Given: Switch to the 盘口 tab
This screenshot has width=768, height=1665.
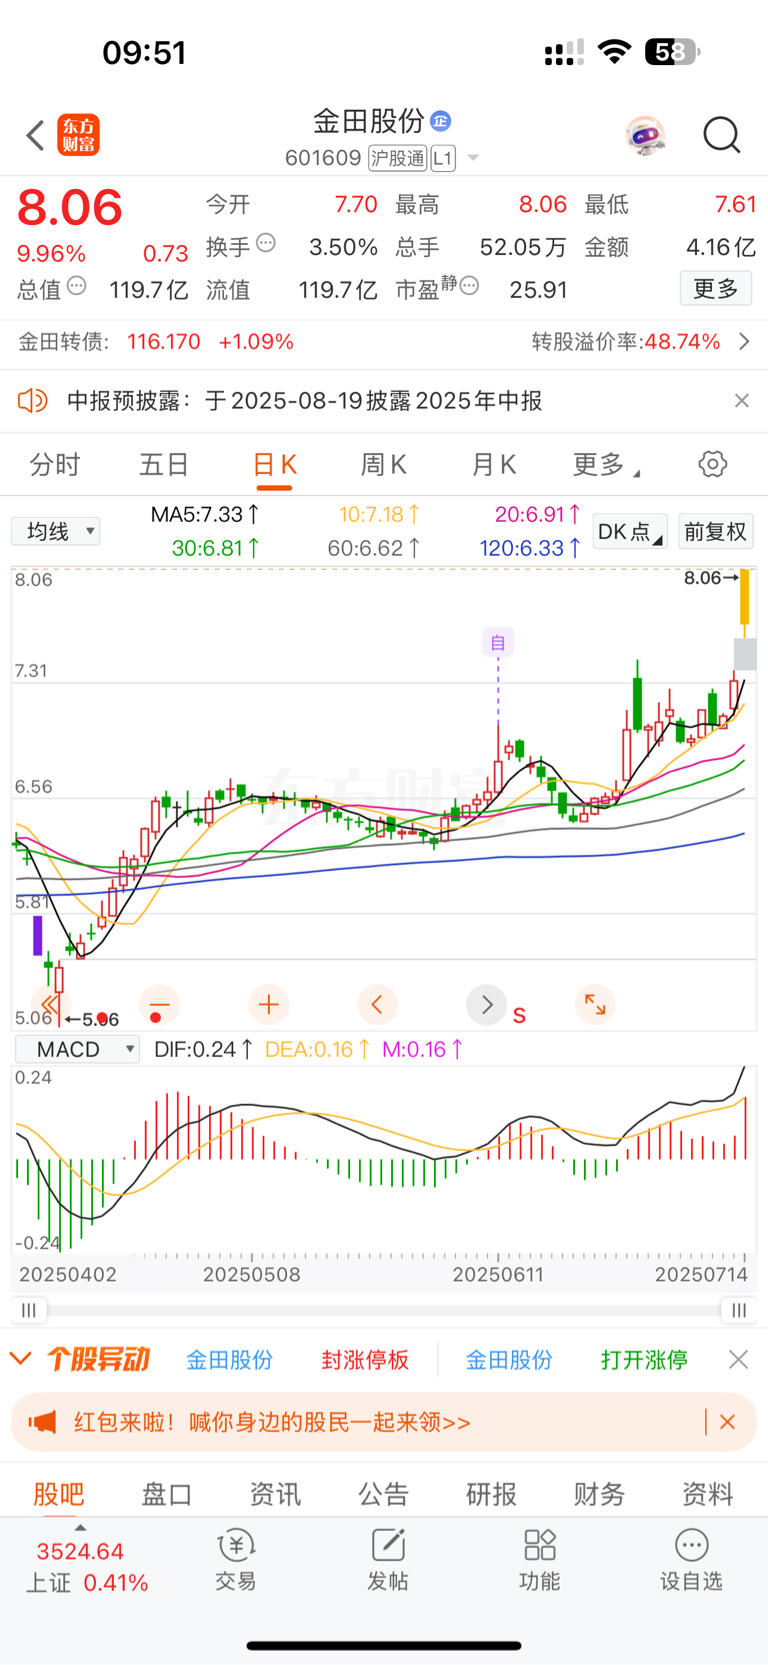Looking at the screenshot, I should tap(167, 1494).
